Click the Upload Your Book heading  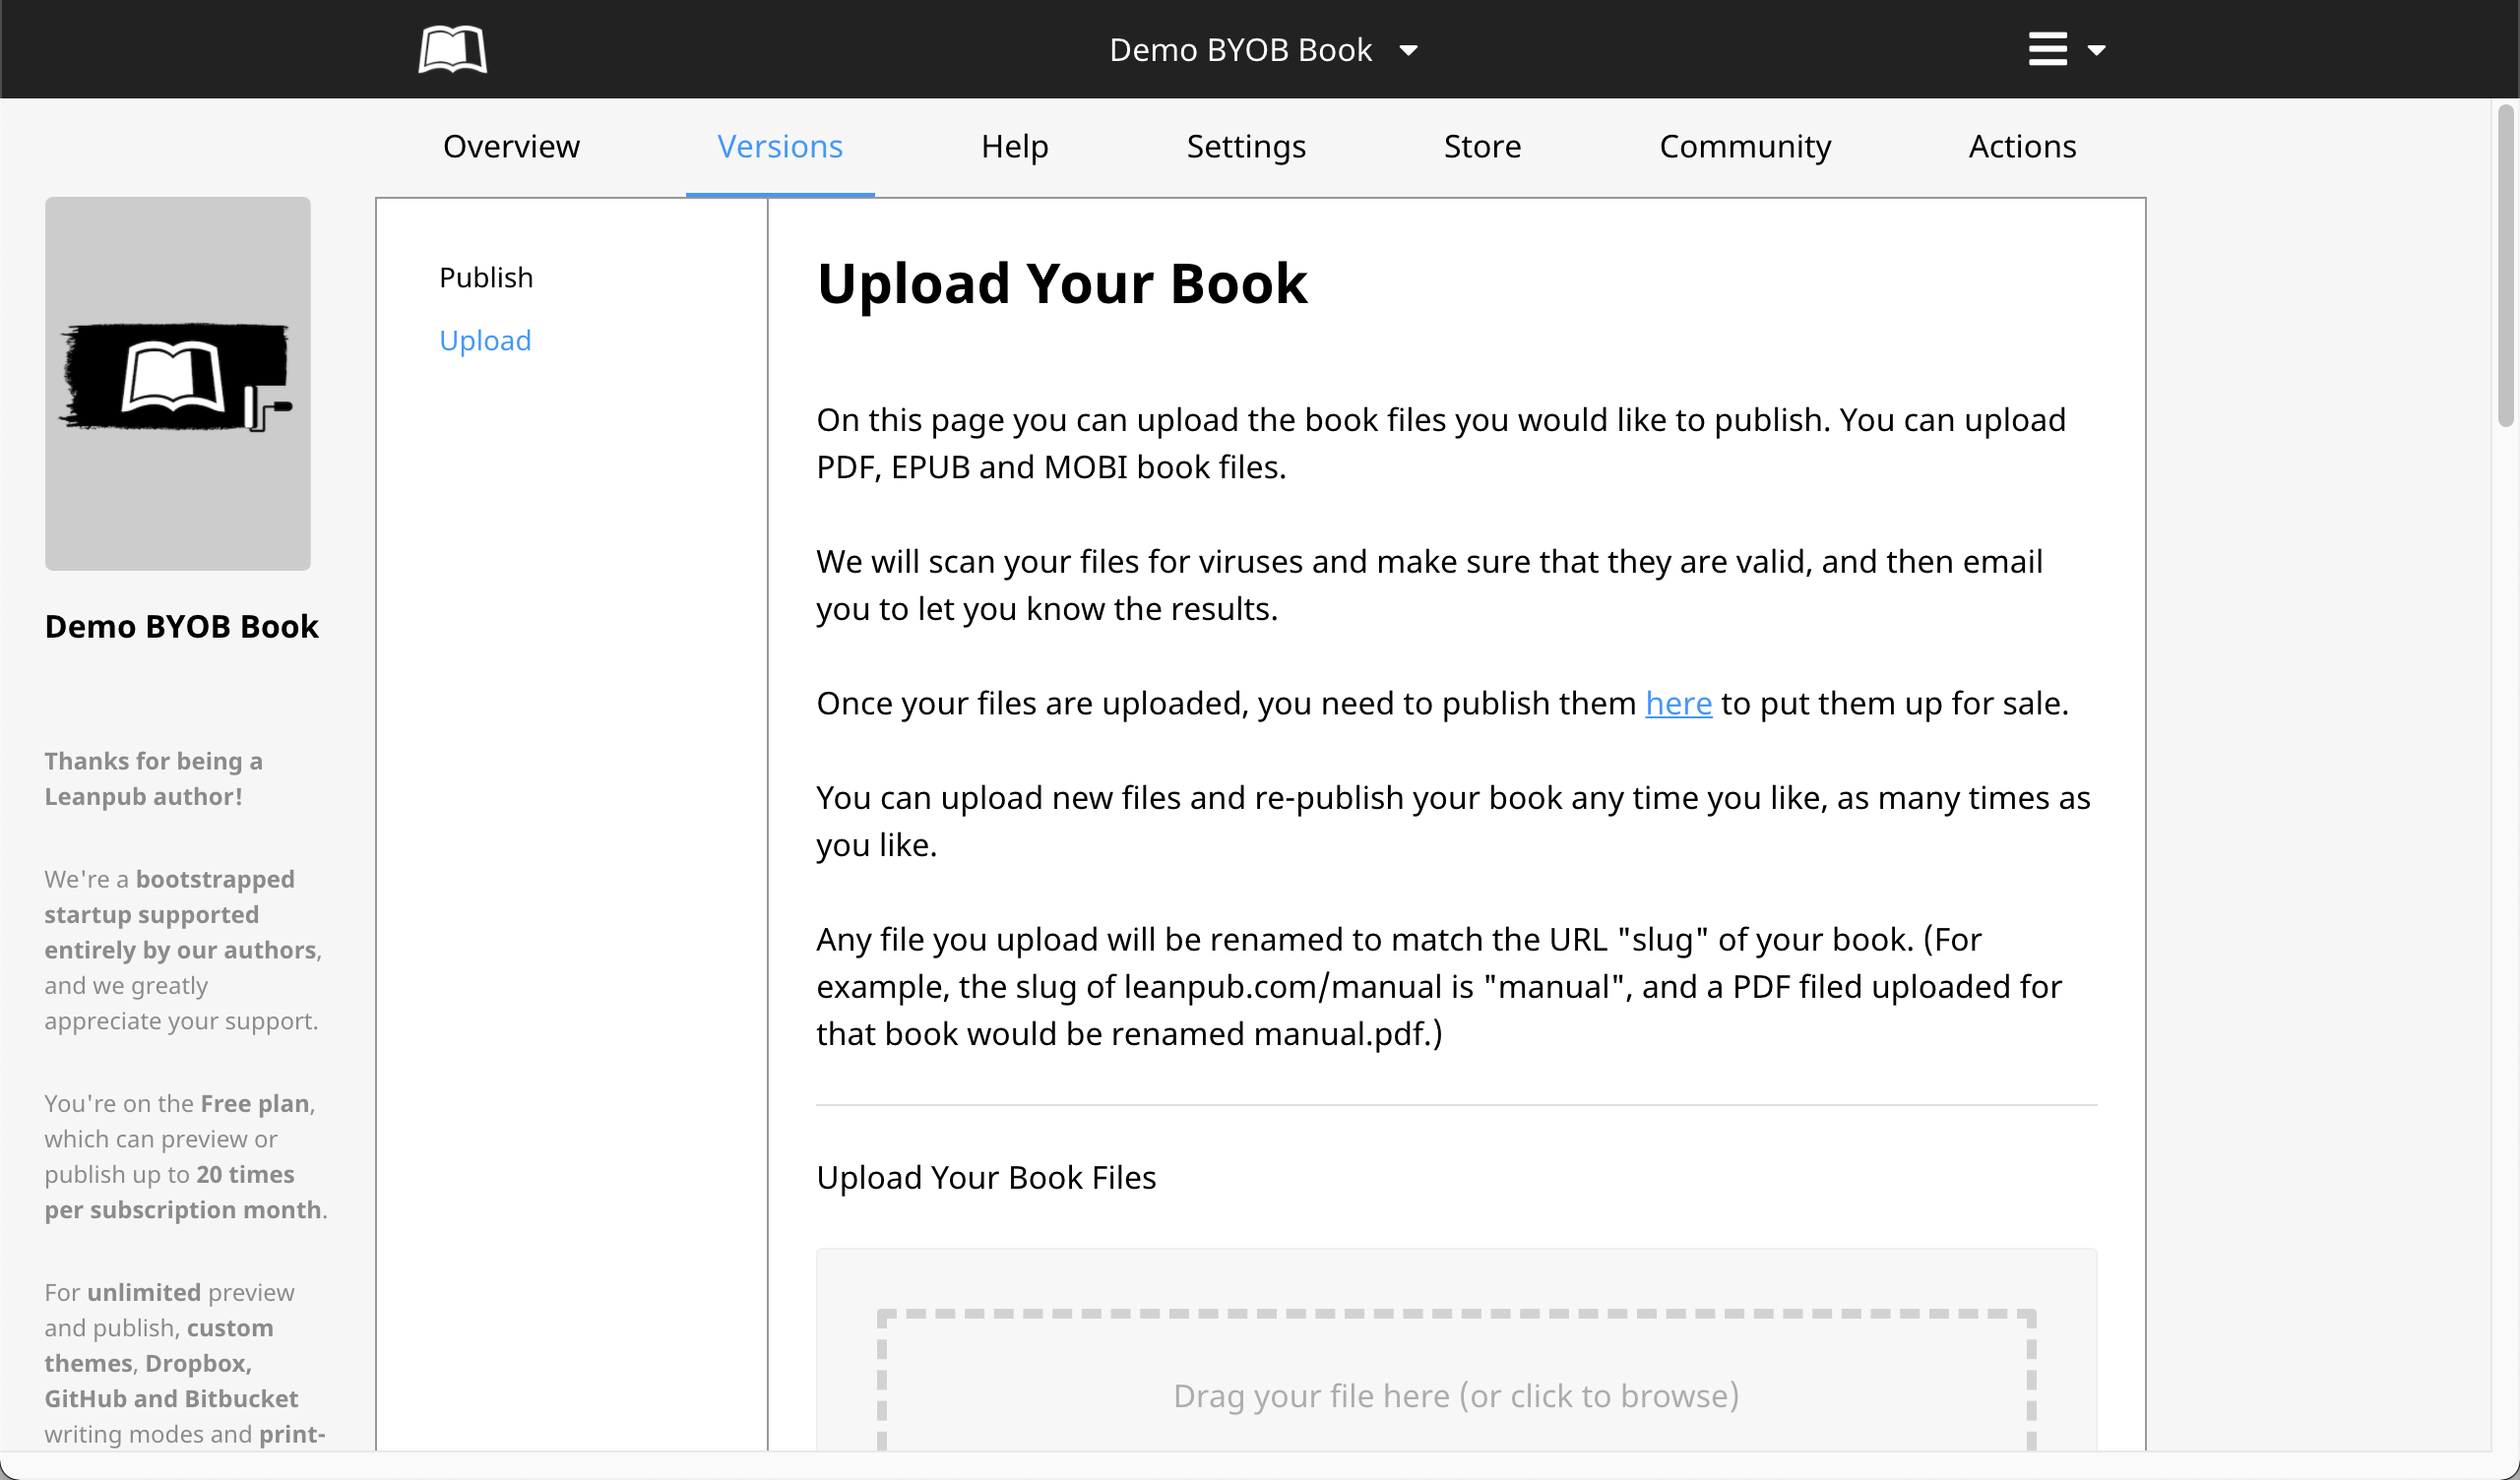click(x=1062, y=283)
